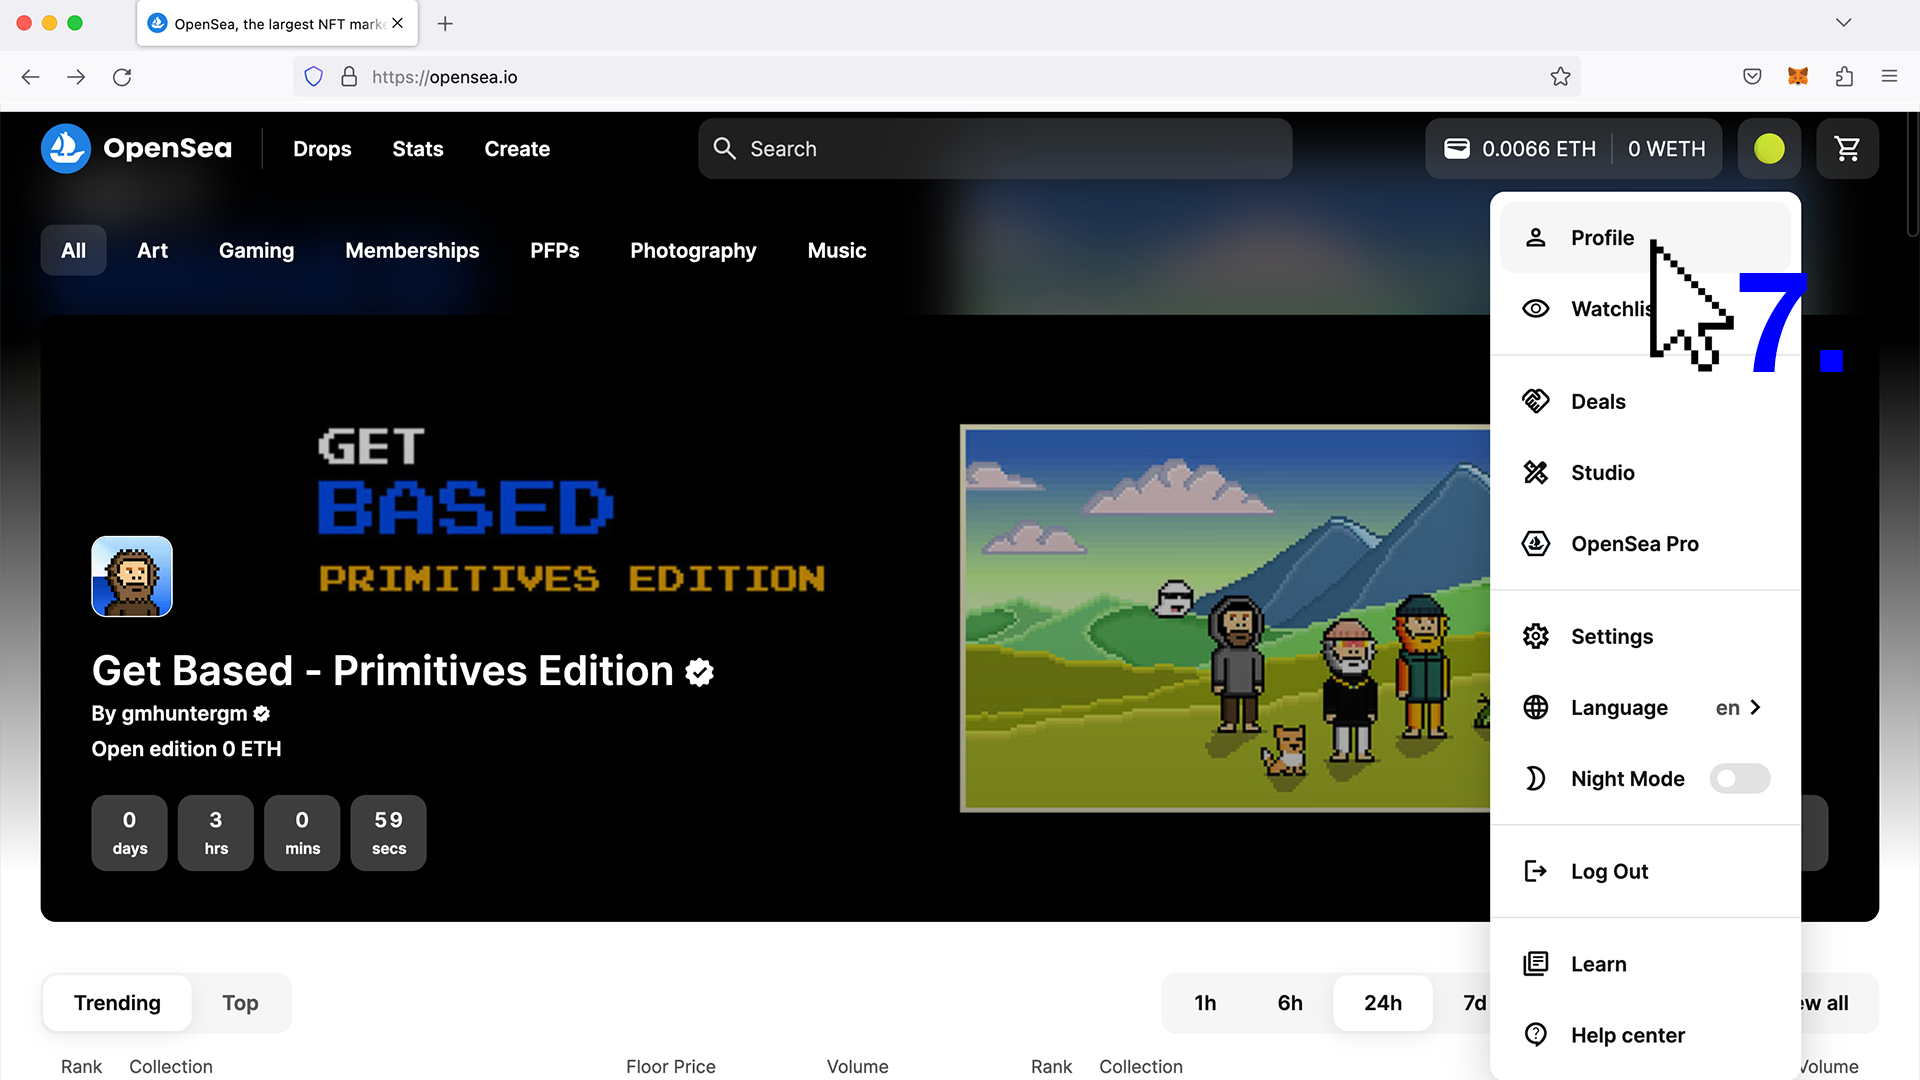The height and width of the screenshot is (1080, 1920).
Task: Set time range to 6h
Action: pos(1290,1003)
